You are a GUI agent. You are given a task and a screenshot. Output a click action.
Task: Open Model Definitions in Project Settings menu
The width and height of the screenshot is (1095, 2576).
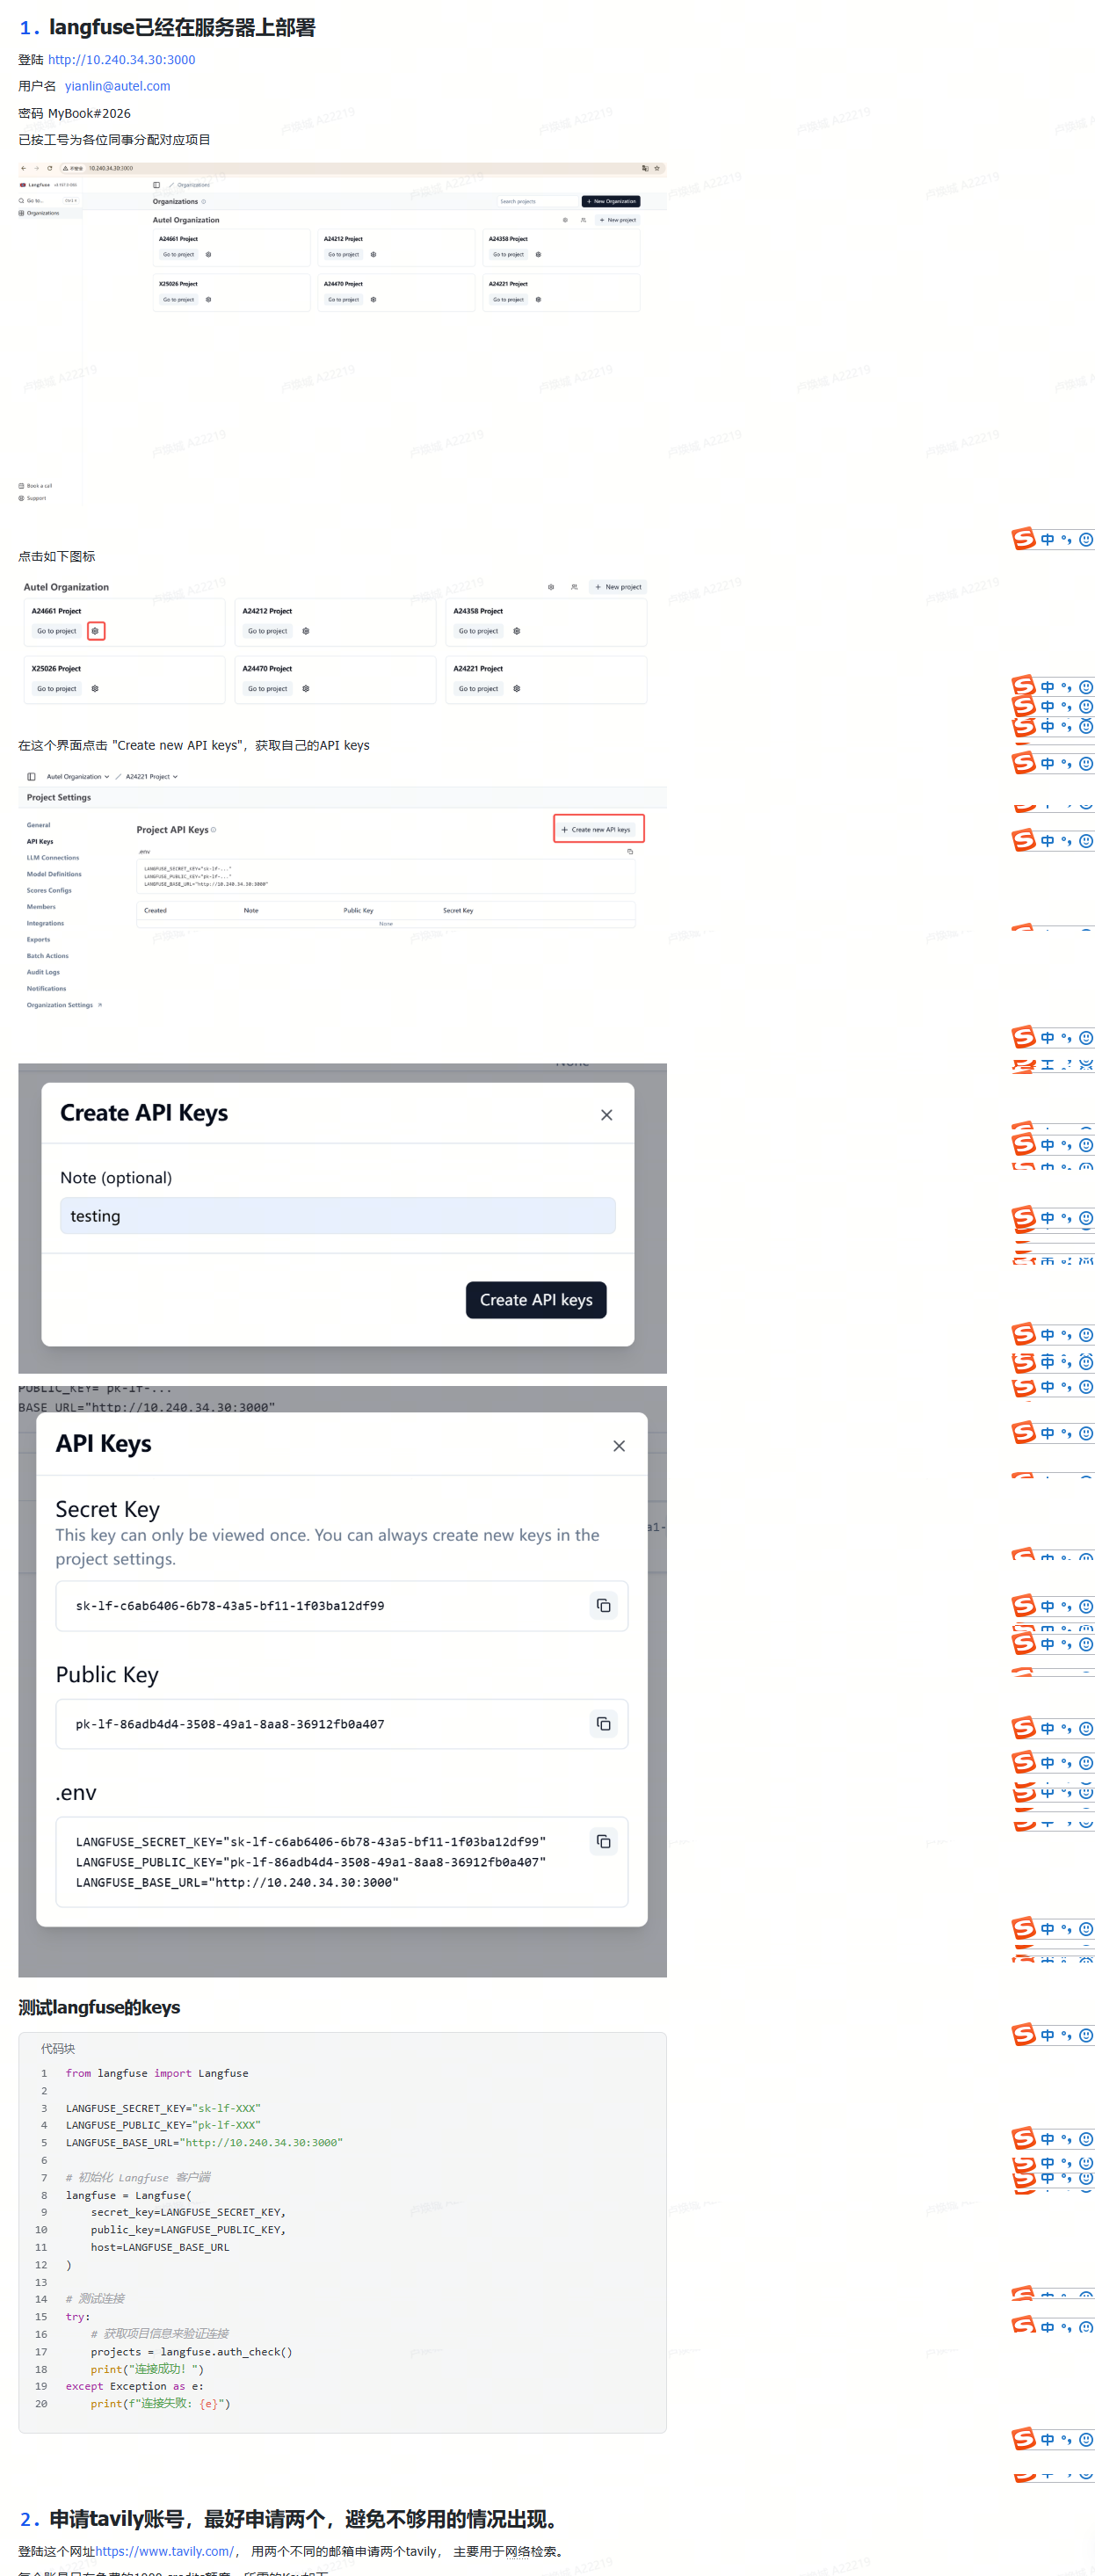(54, 874)
